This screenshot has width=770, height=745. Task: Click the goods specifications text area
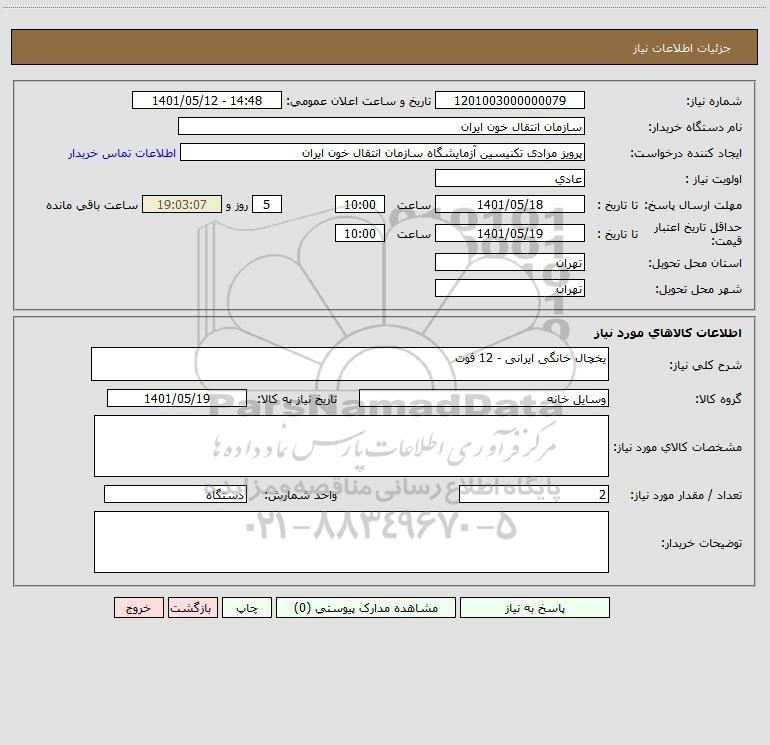[351, 446]
